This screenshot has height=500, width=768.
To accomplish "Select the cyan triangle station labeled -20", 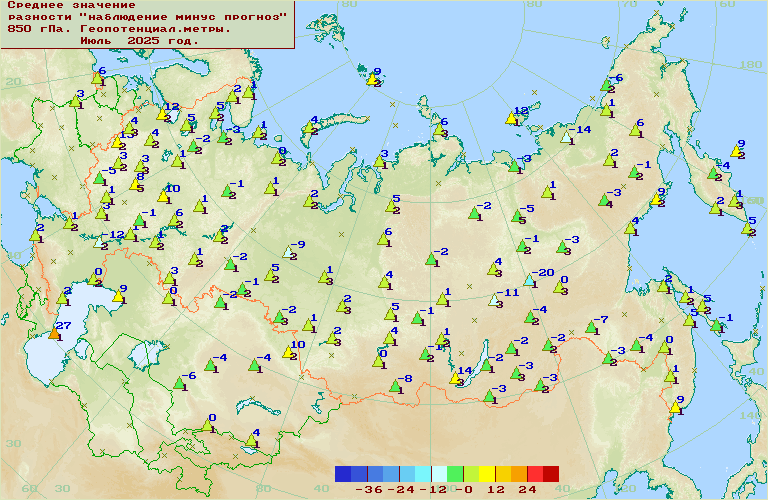I will pyautogui.click(x=529, y=281).
